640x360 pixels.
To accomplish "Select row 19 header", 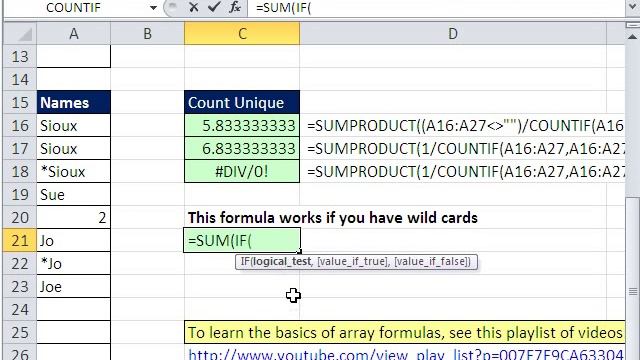I will coord(20,194).
